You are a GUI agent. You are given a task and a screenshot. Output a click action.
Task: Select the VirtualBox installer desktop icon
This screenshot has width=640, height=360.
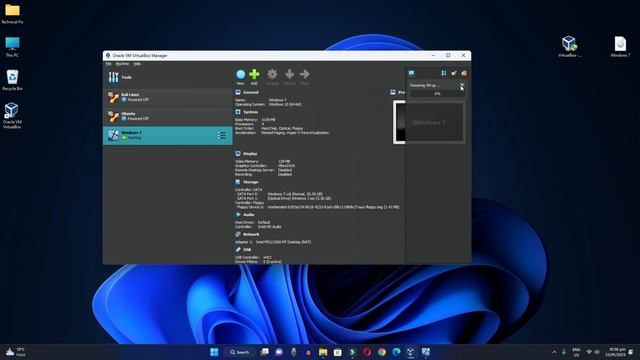click(569, 46)
